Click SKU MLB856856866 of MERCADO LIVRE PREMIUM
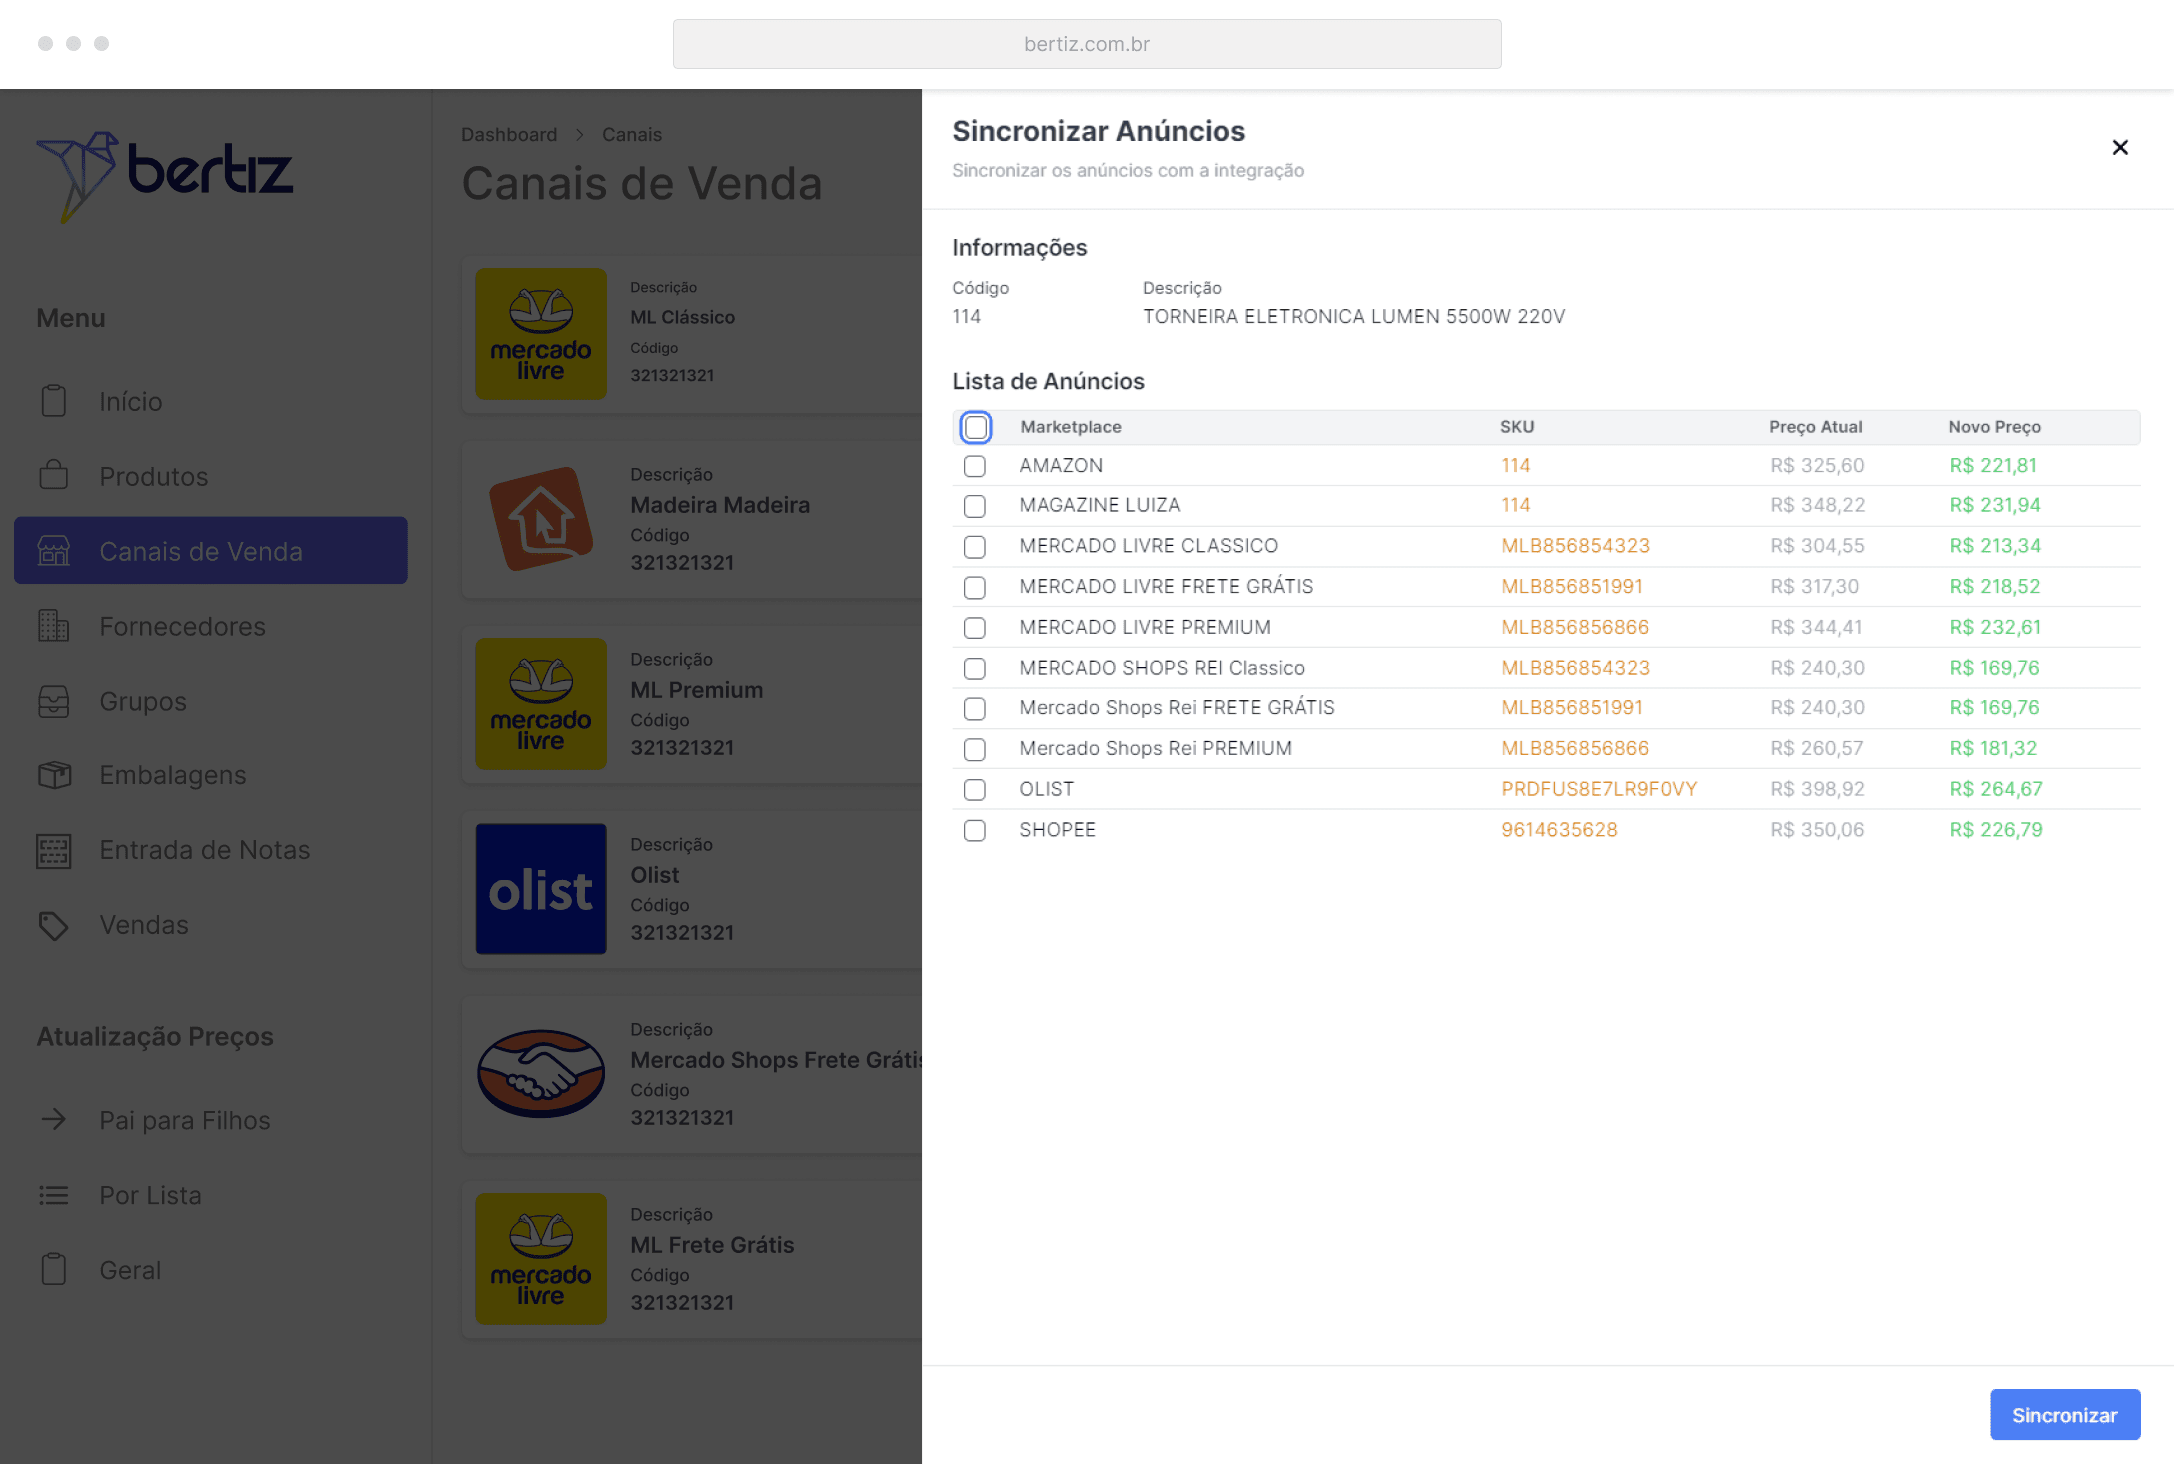 [1575, 627]
